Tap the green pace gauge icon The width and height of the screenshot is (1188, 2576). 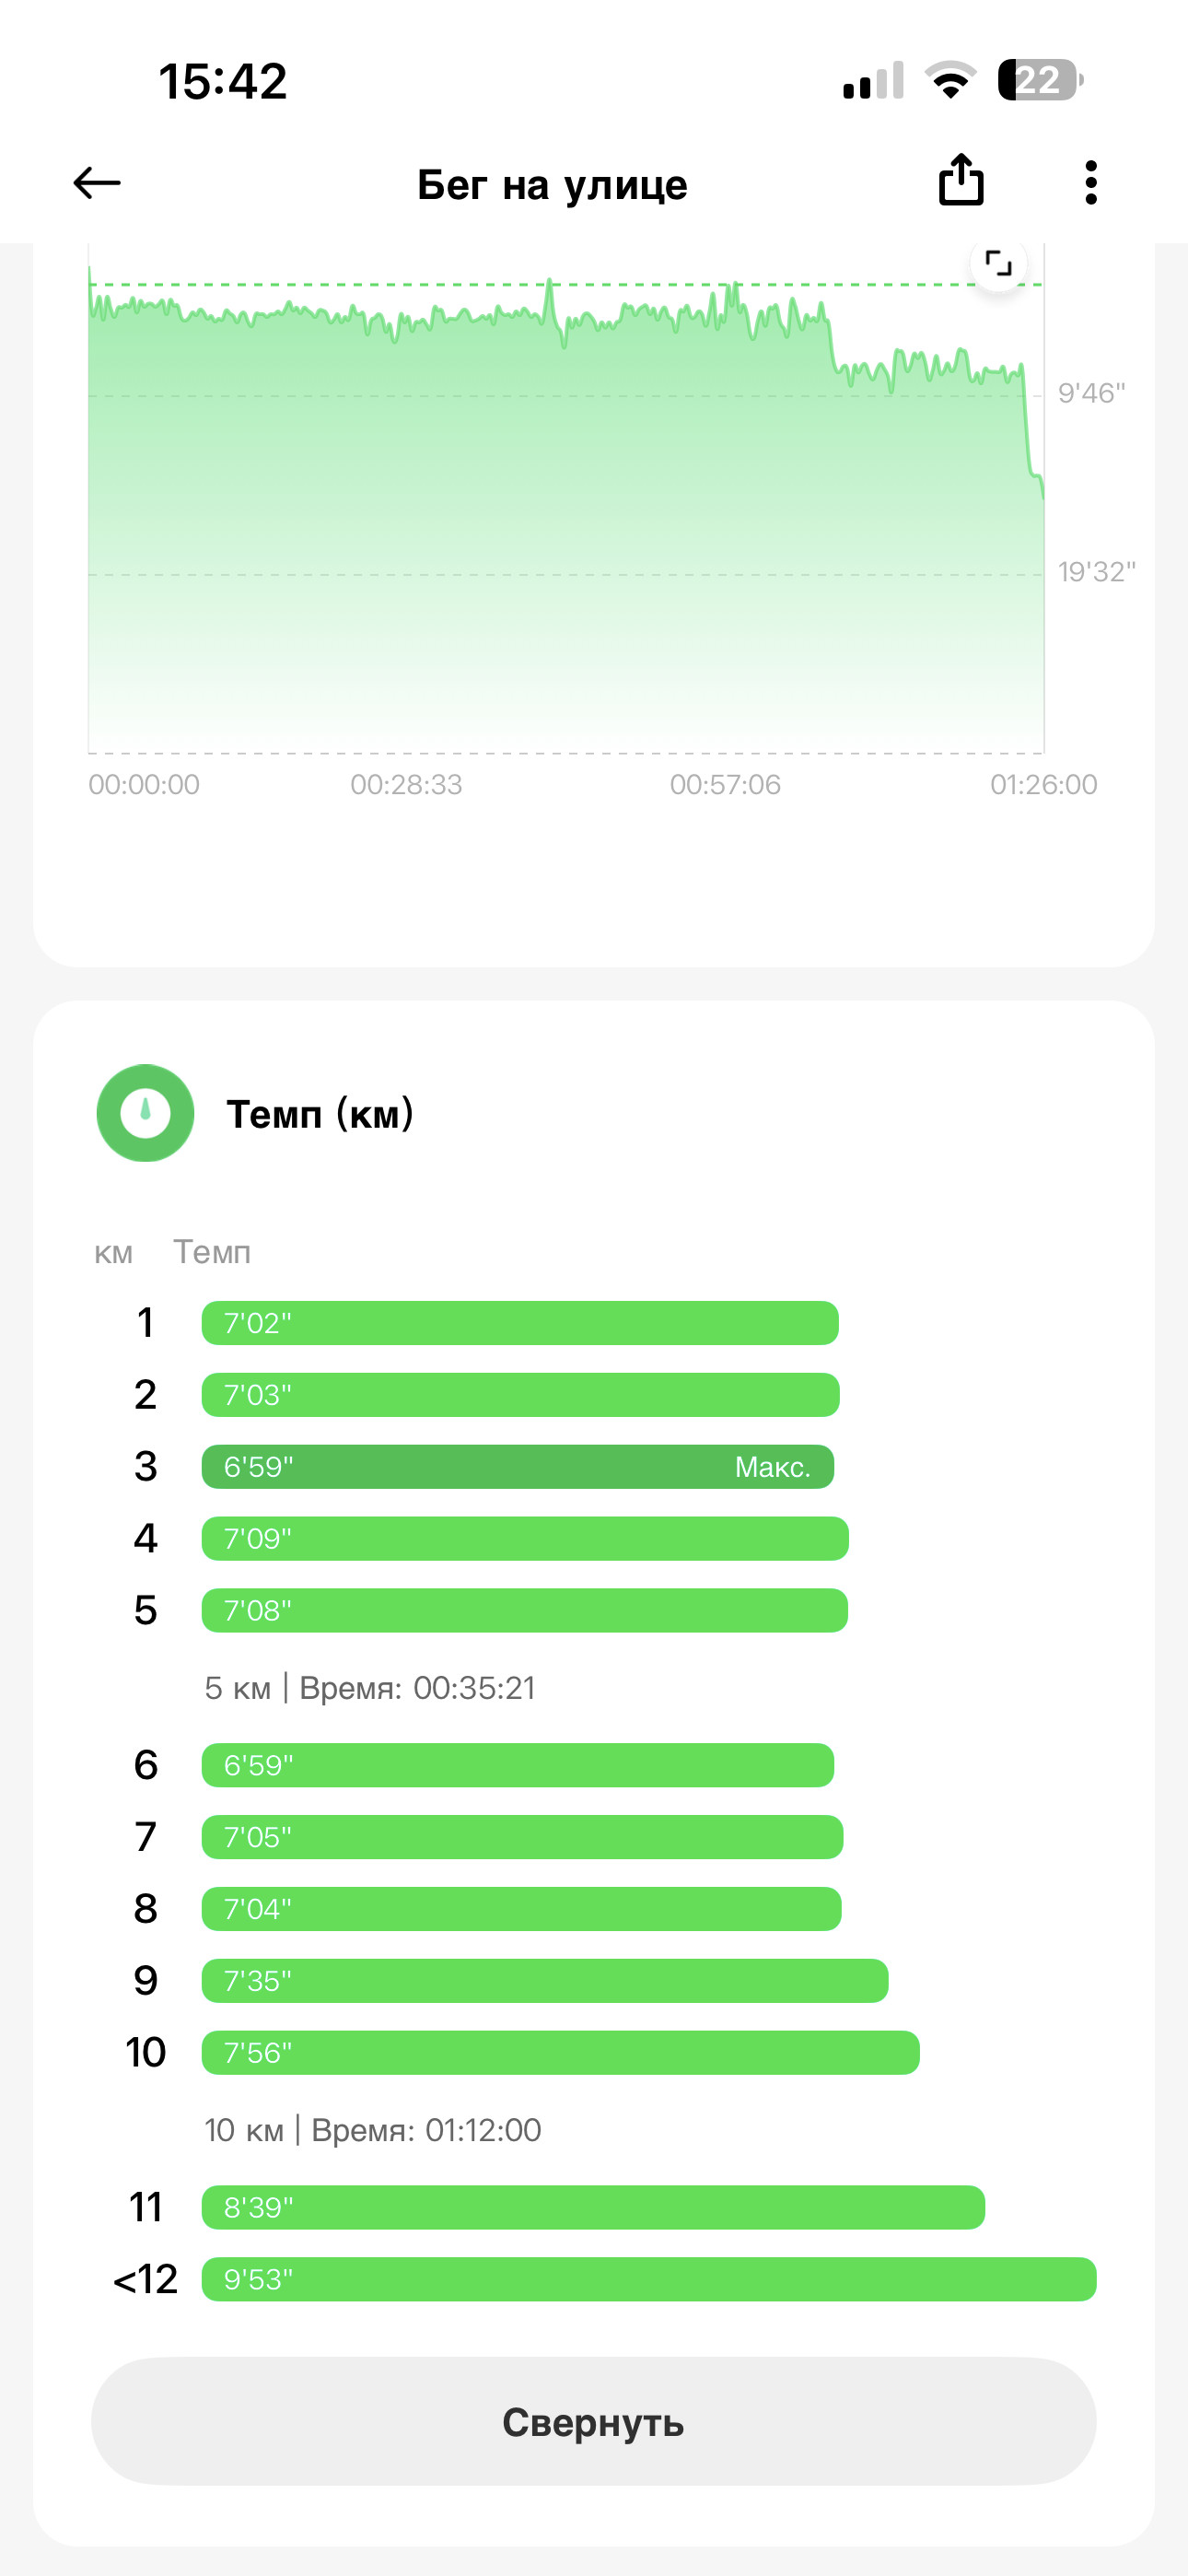click(145, 1113)
